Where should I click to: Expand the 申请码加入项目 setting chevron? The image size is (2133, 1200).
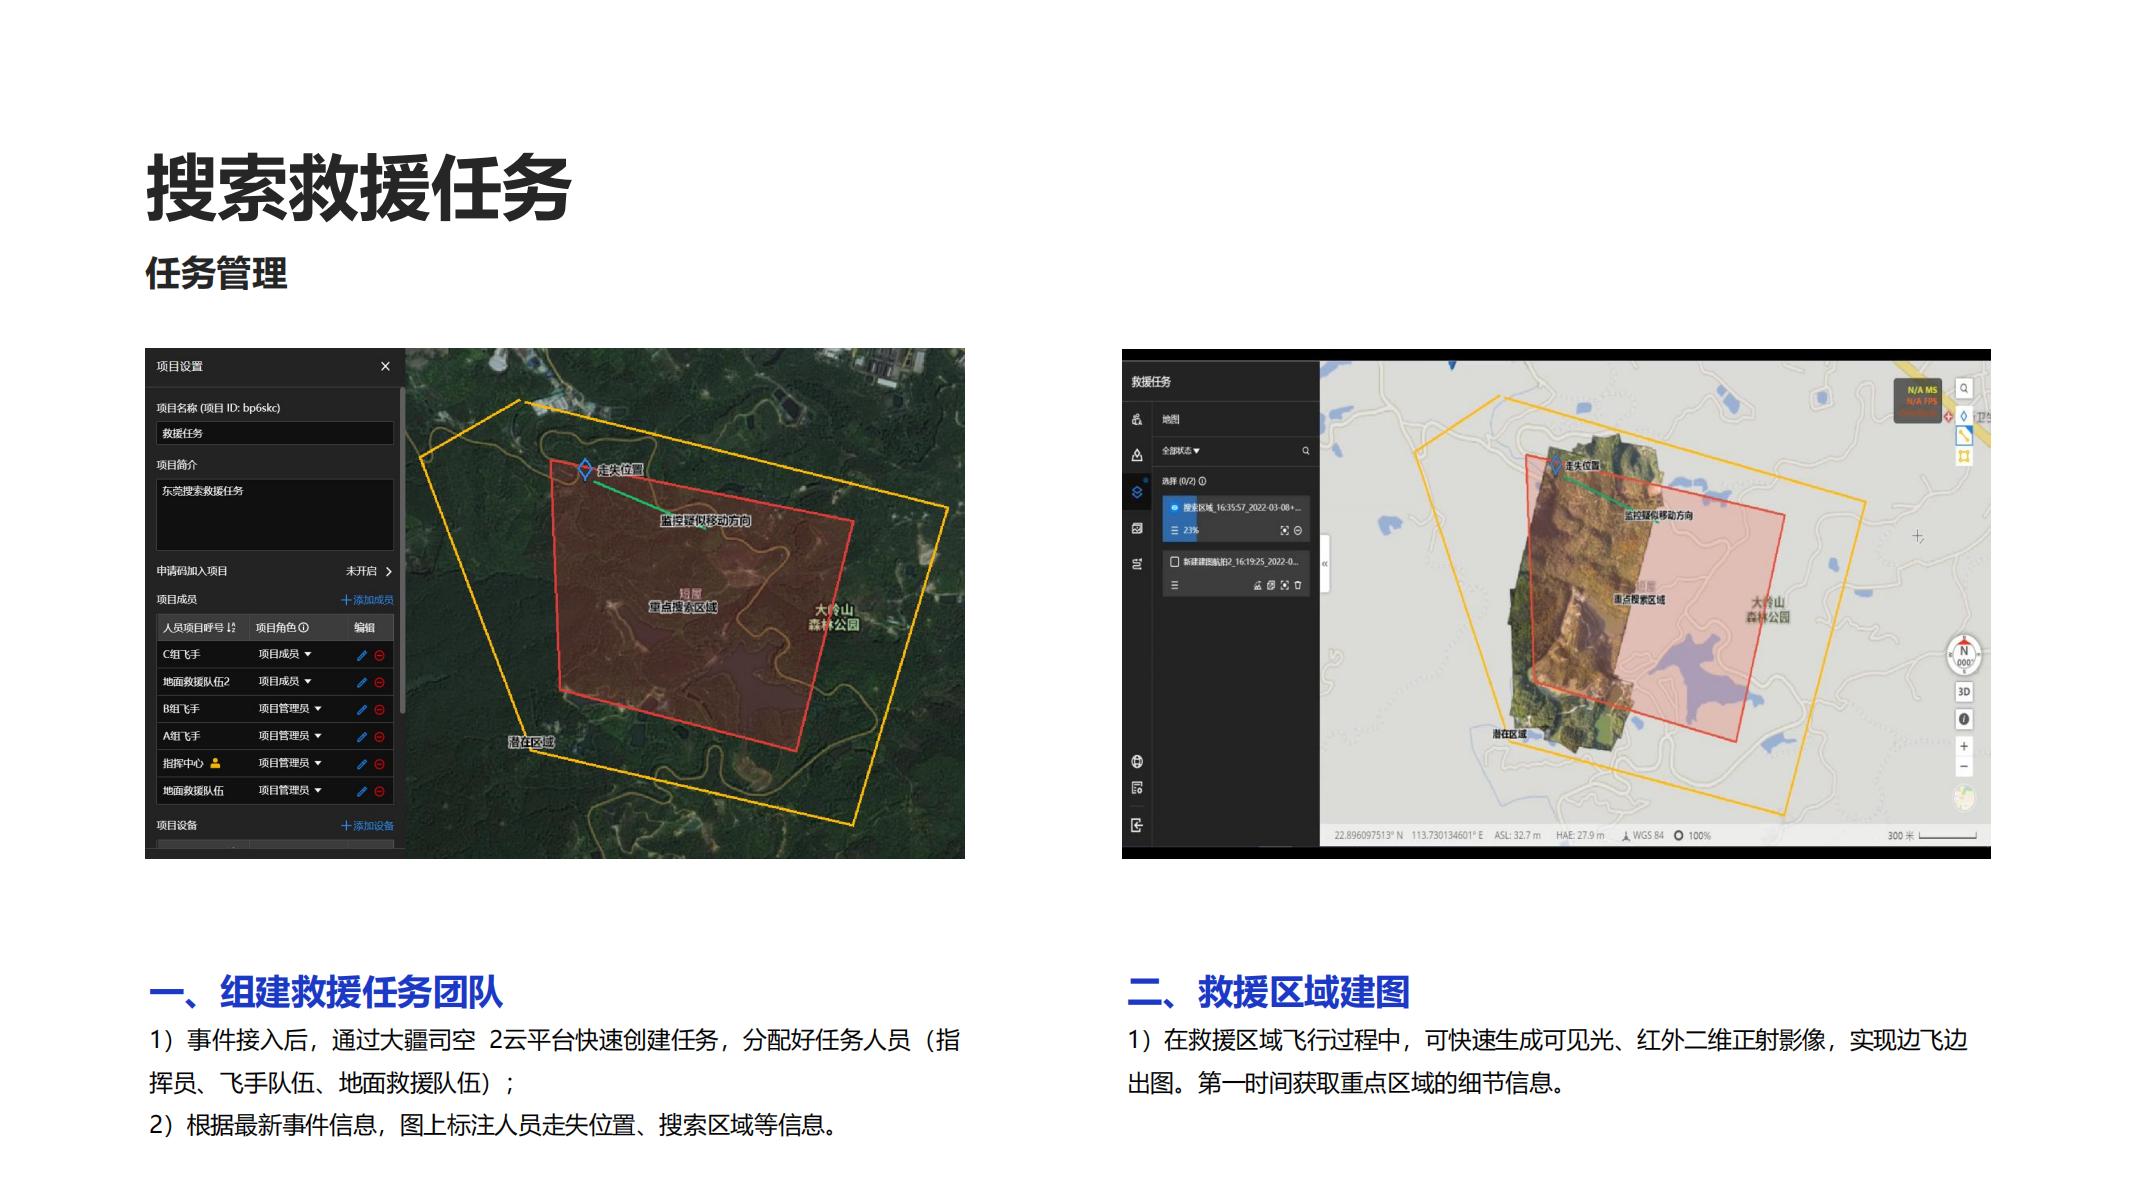[389, 572]
